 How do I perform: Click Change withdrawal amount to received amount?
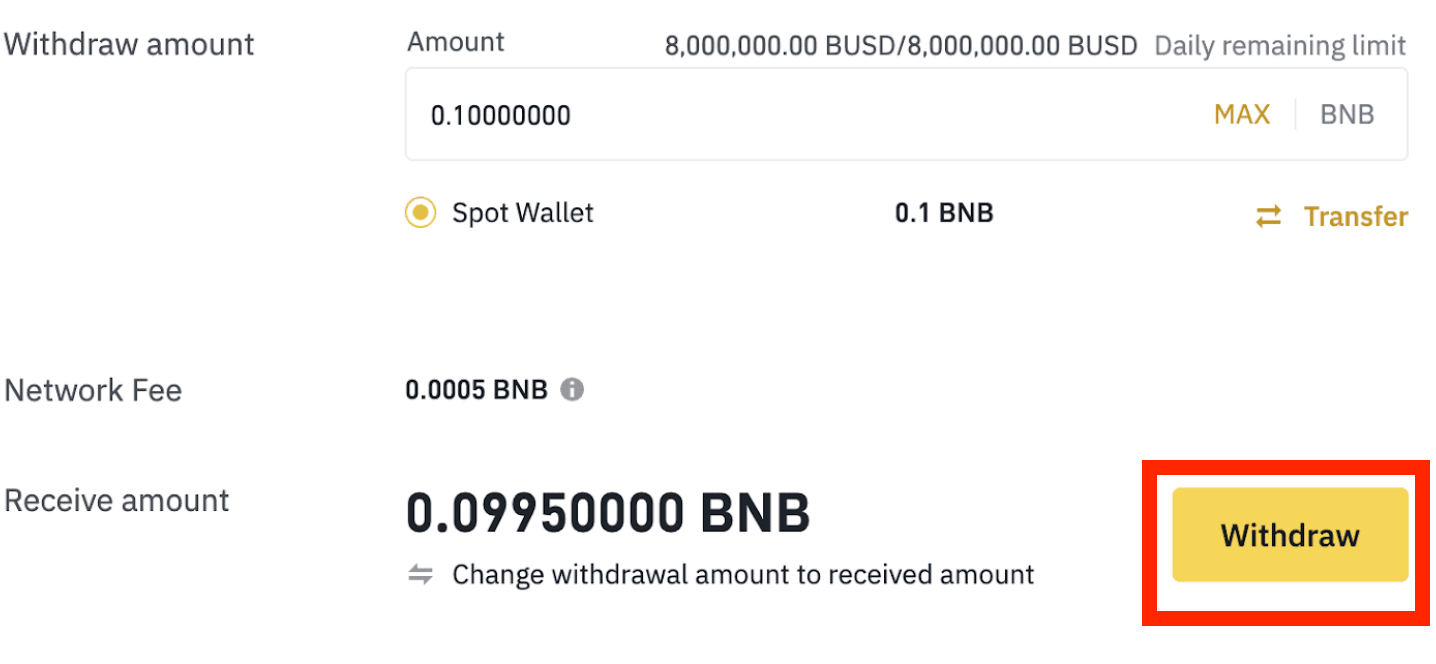(743, 575)
